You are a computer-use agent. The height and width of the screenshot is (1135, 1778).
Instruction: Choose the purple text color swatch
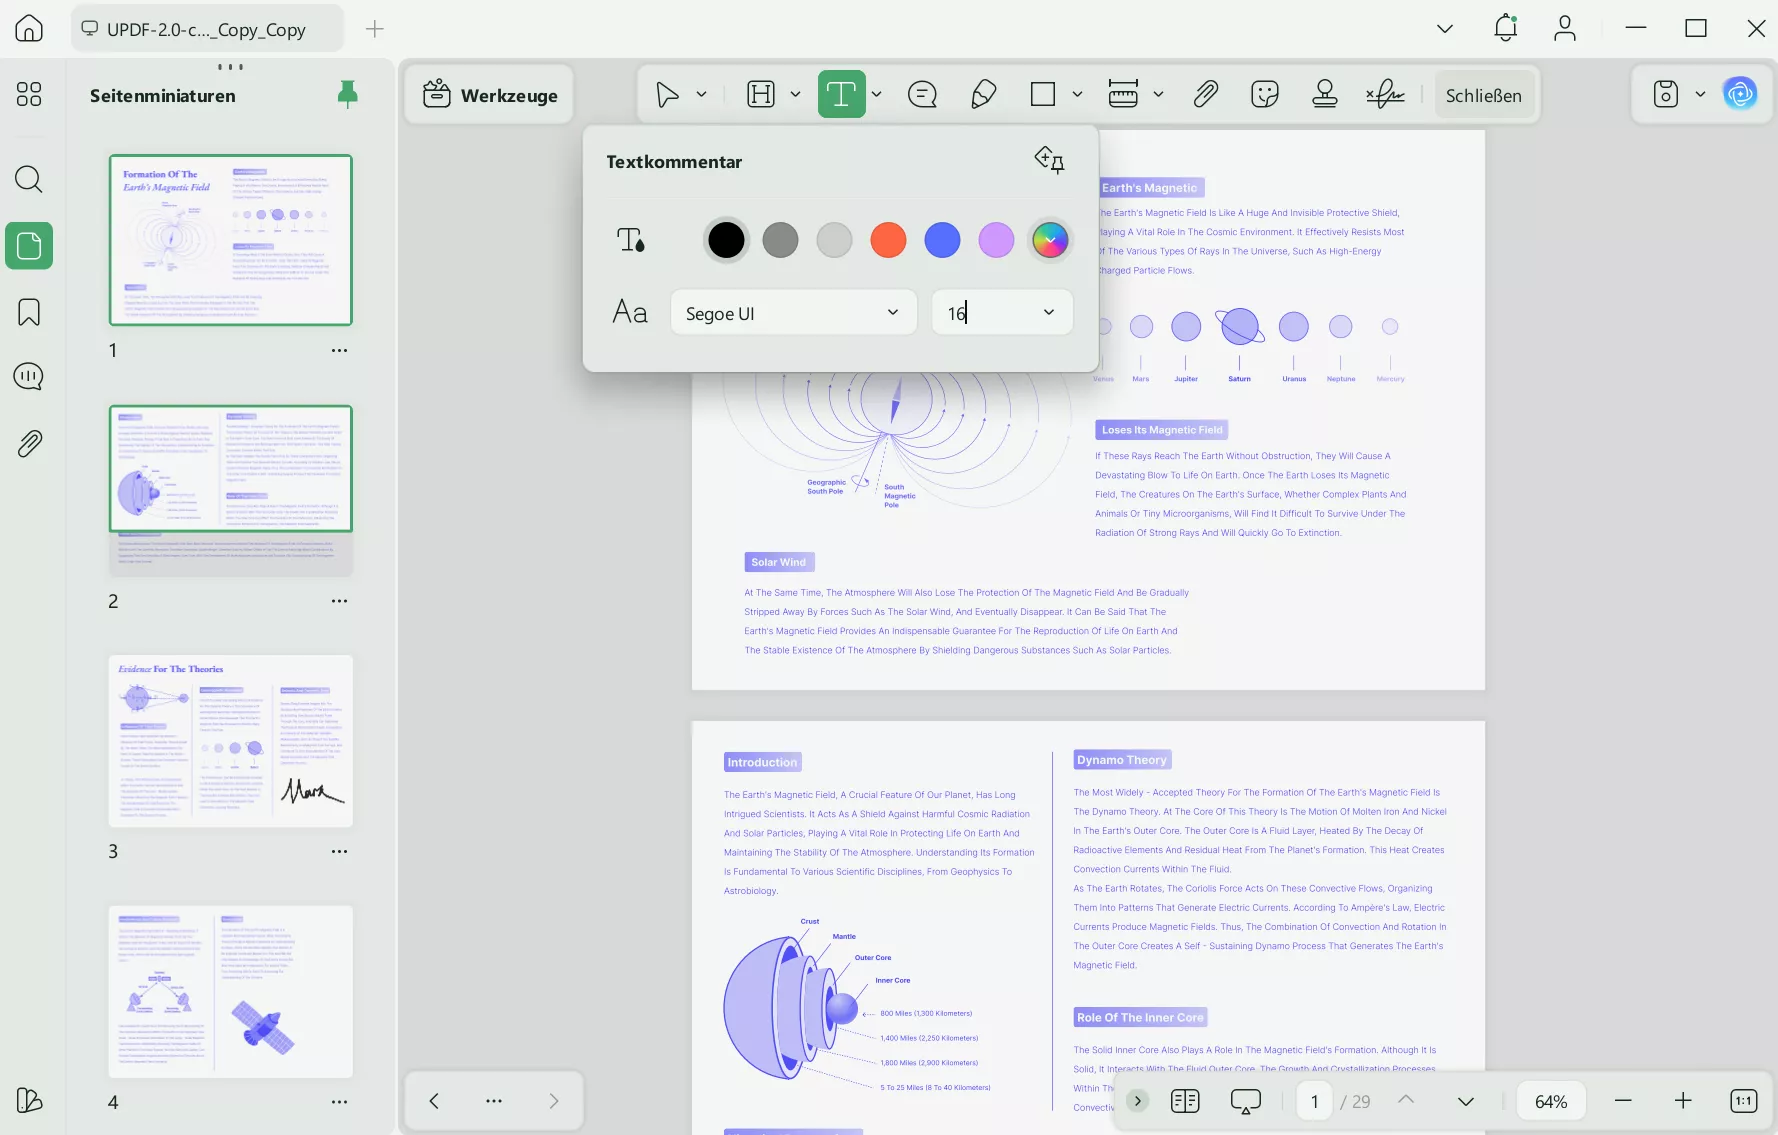[996, 240]
